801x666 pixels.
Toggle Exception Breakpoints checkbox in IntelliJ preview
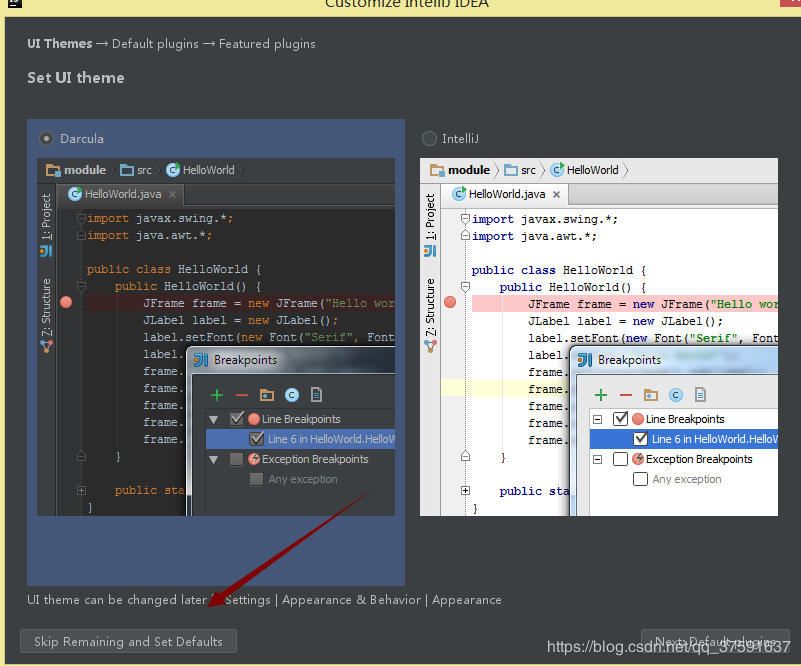point(620,459)
